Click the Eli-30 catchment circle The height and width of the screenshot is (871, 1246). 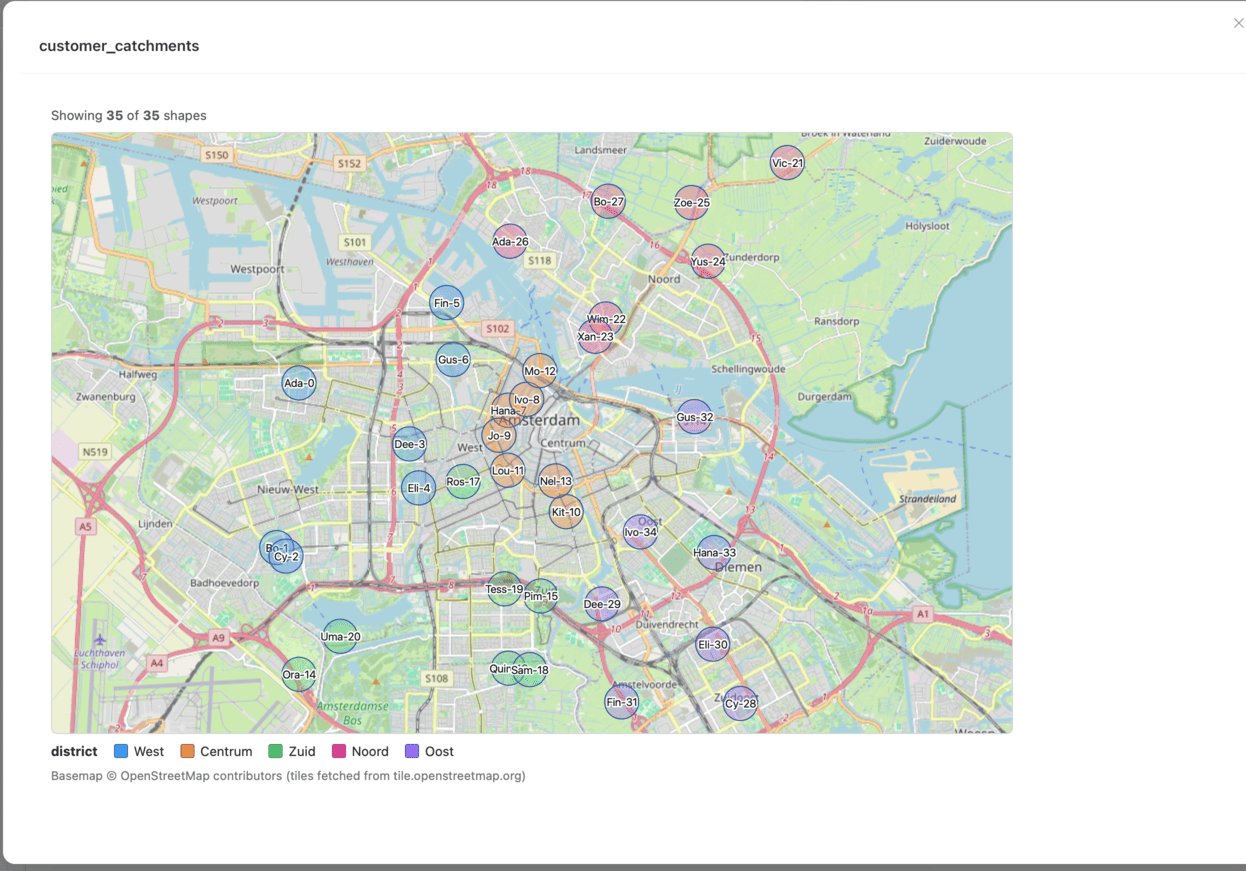713,644
